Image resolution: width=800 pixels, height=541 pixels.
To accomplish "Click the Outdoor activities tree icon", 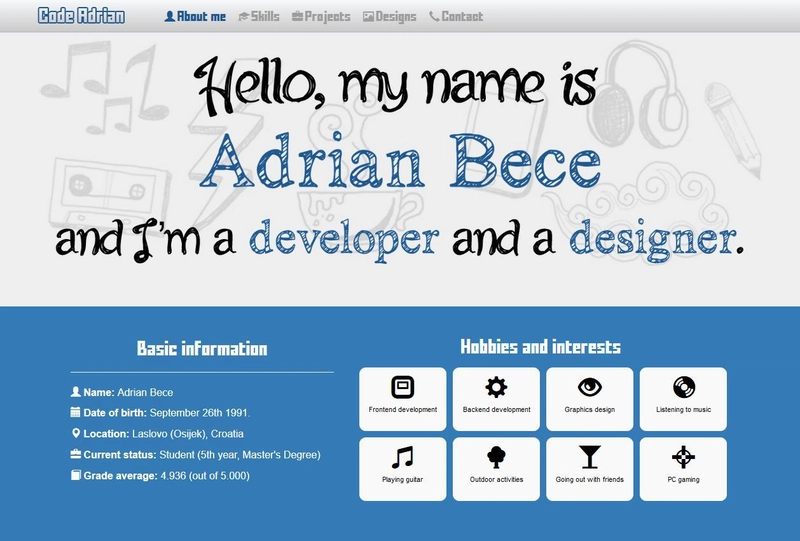I will 496,457.
